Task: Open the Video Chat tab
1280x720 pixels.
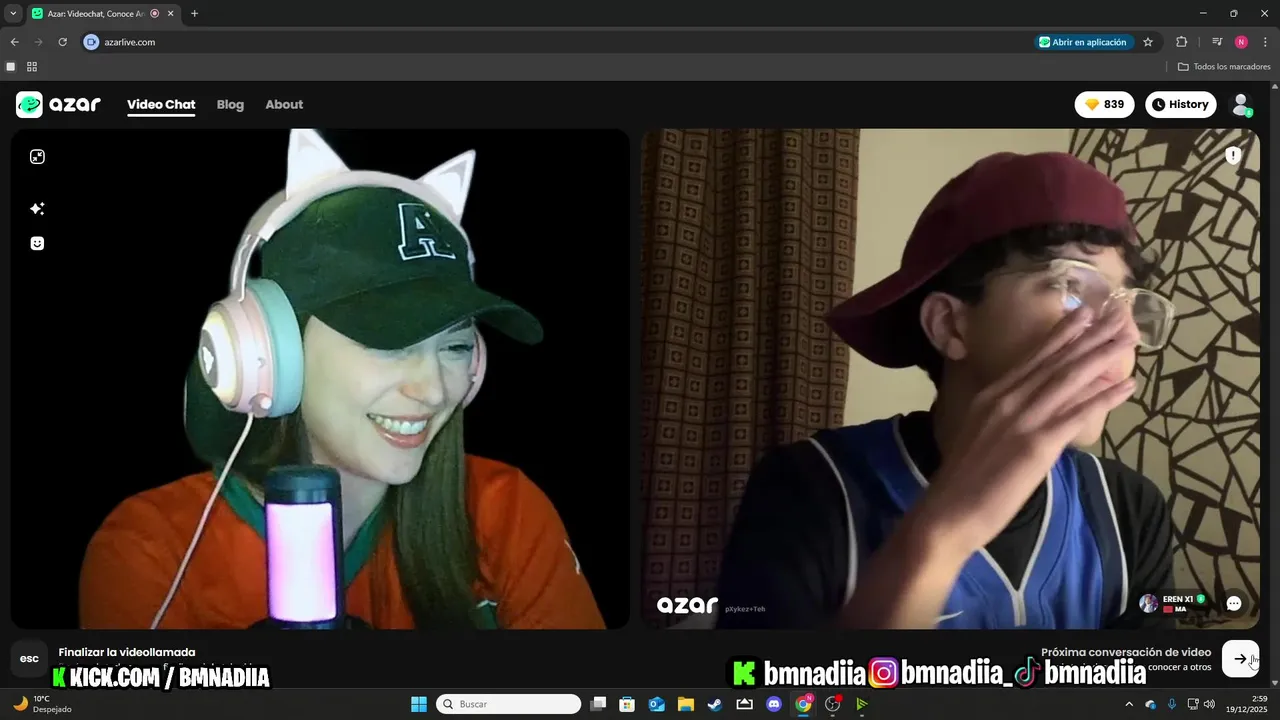Action: pos(161,104)
